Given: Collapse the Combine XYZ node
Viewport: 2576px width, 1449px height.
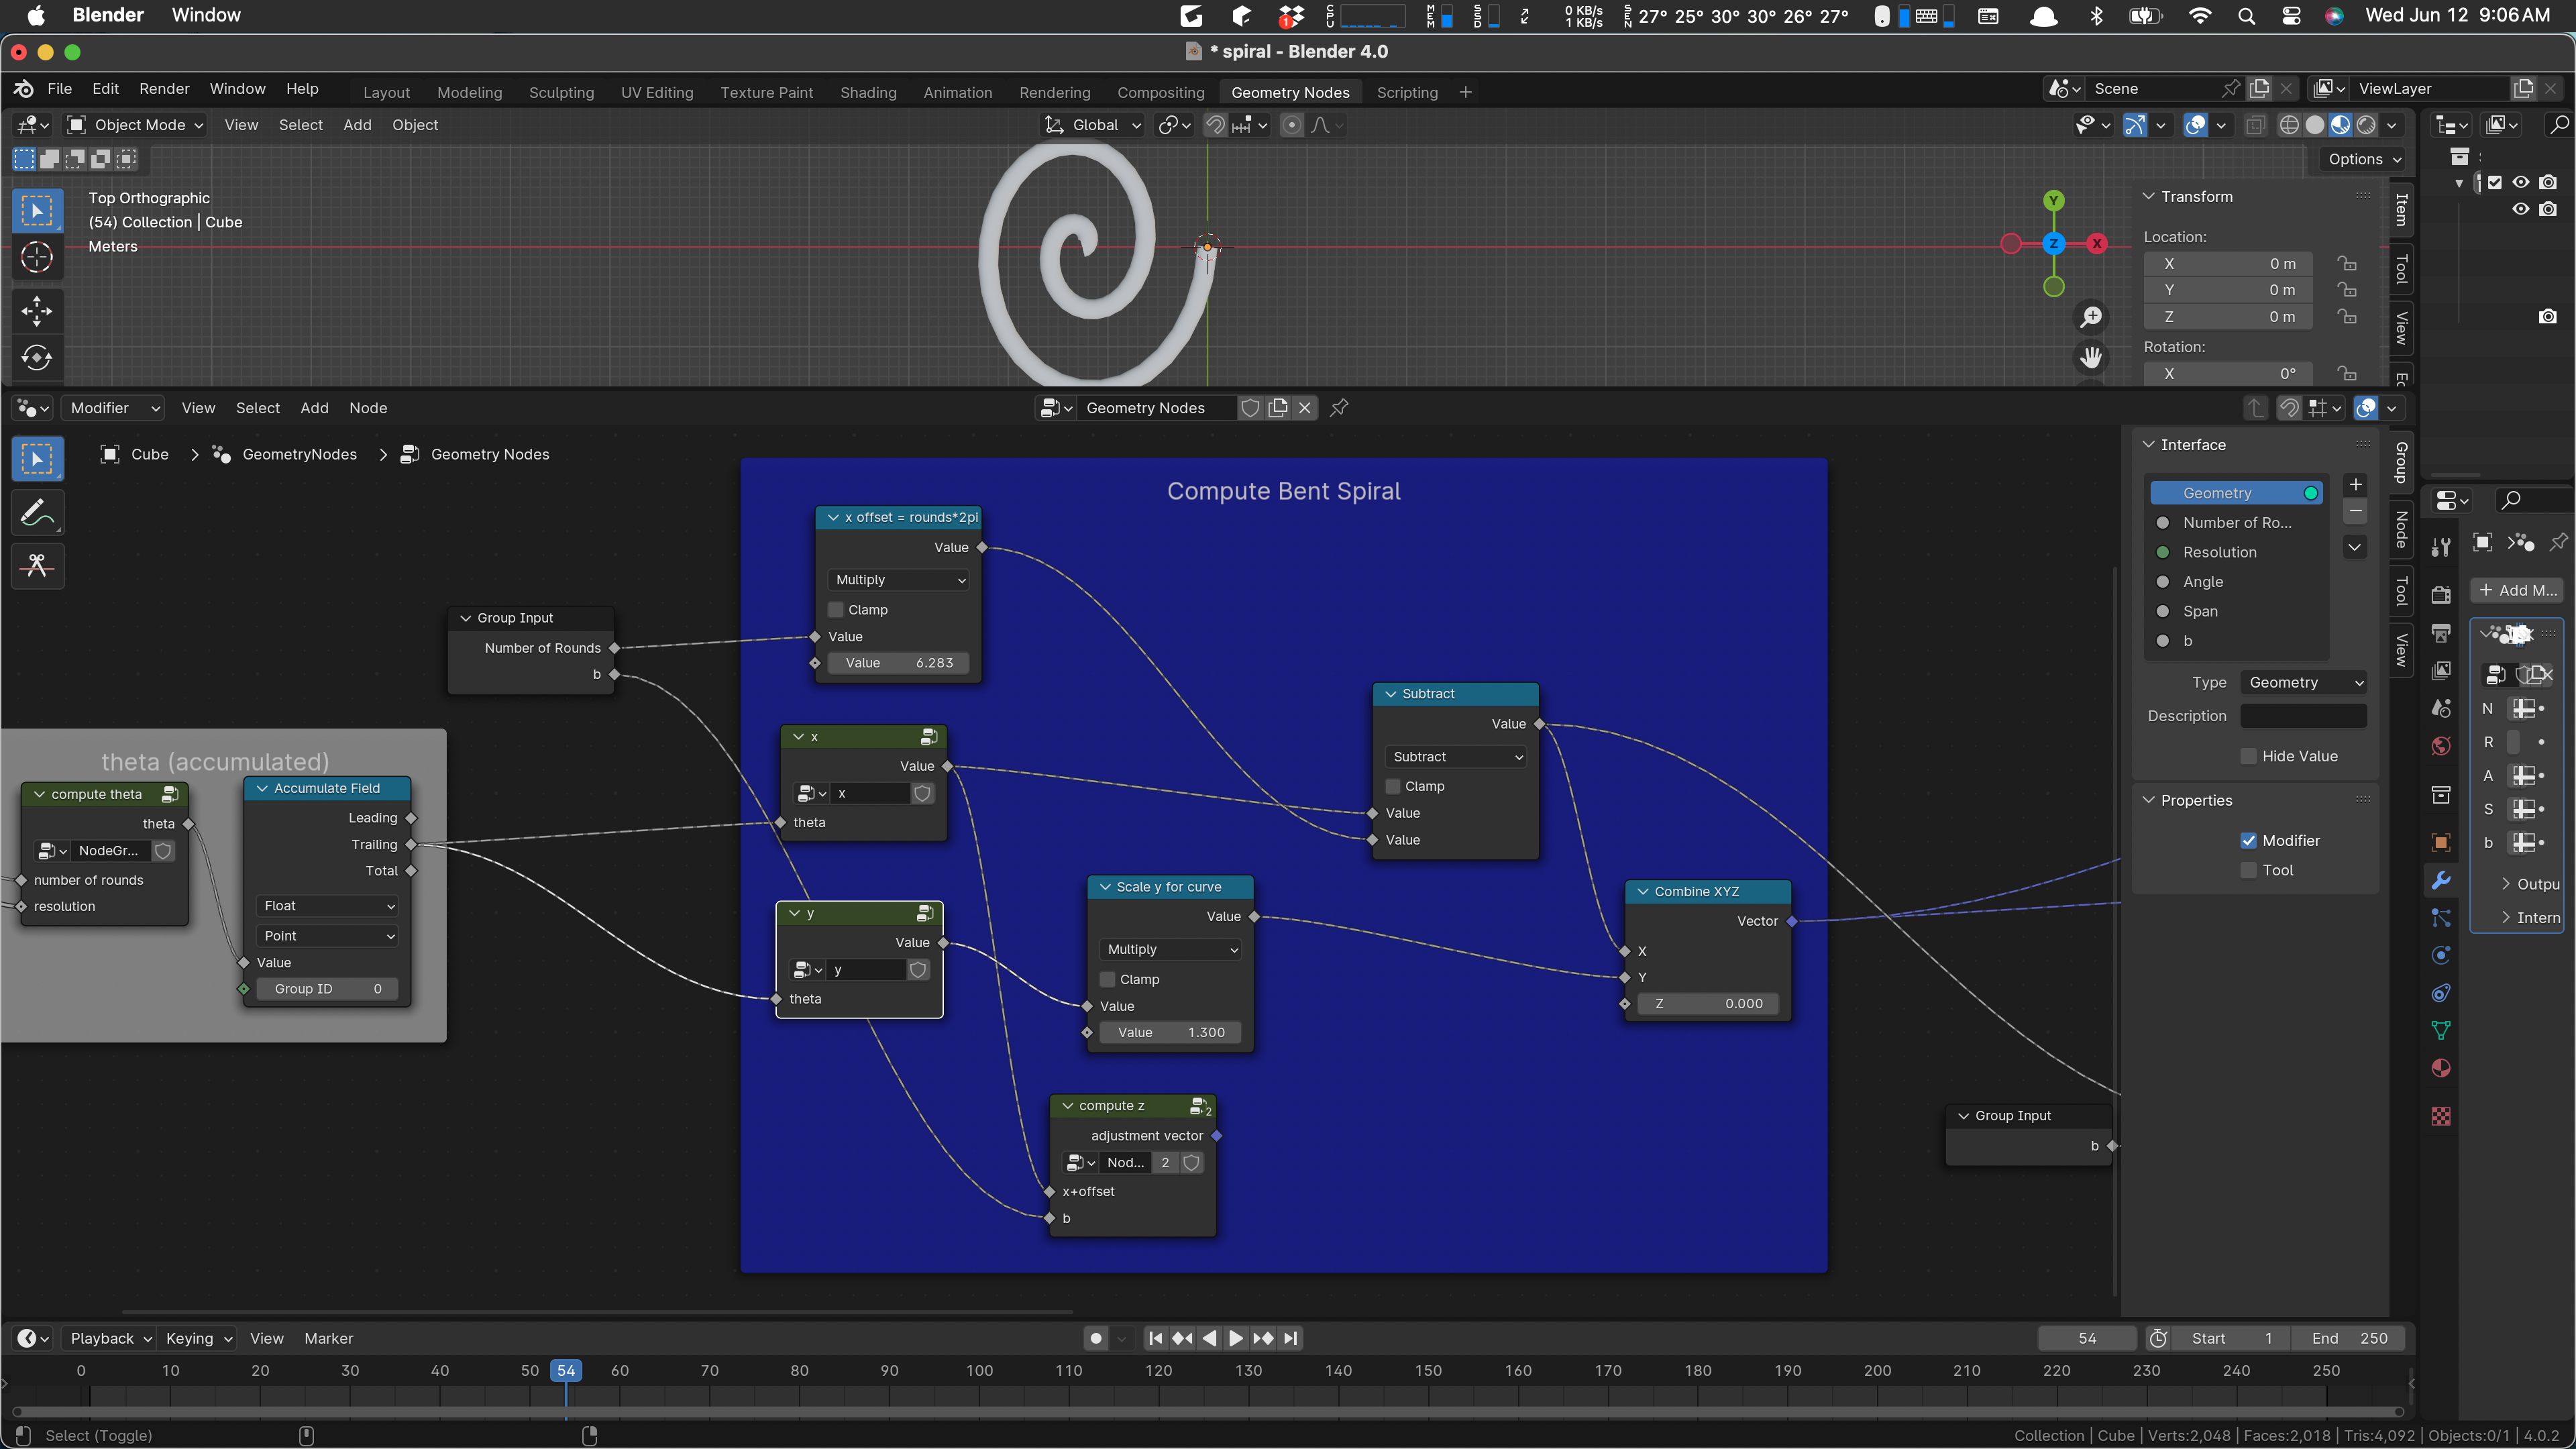Looking at the screenshot, I should click(1642, 891).
